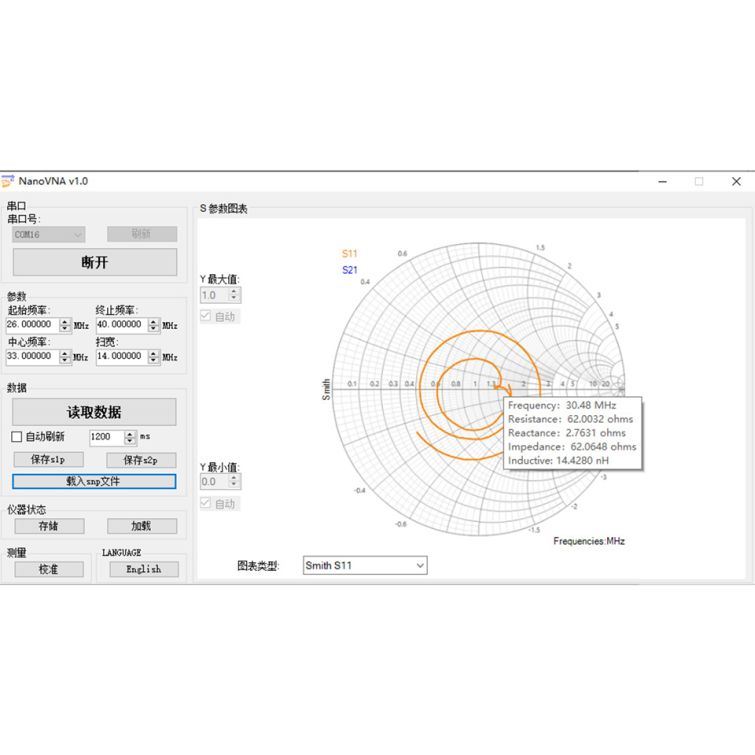Minimize the NanoVNA window

coord(663,182)
